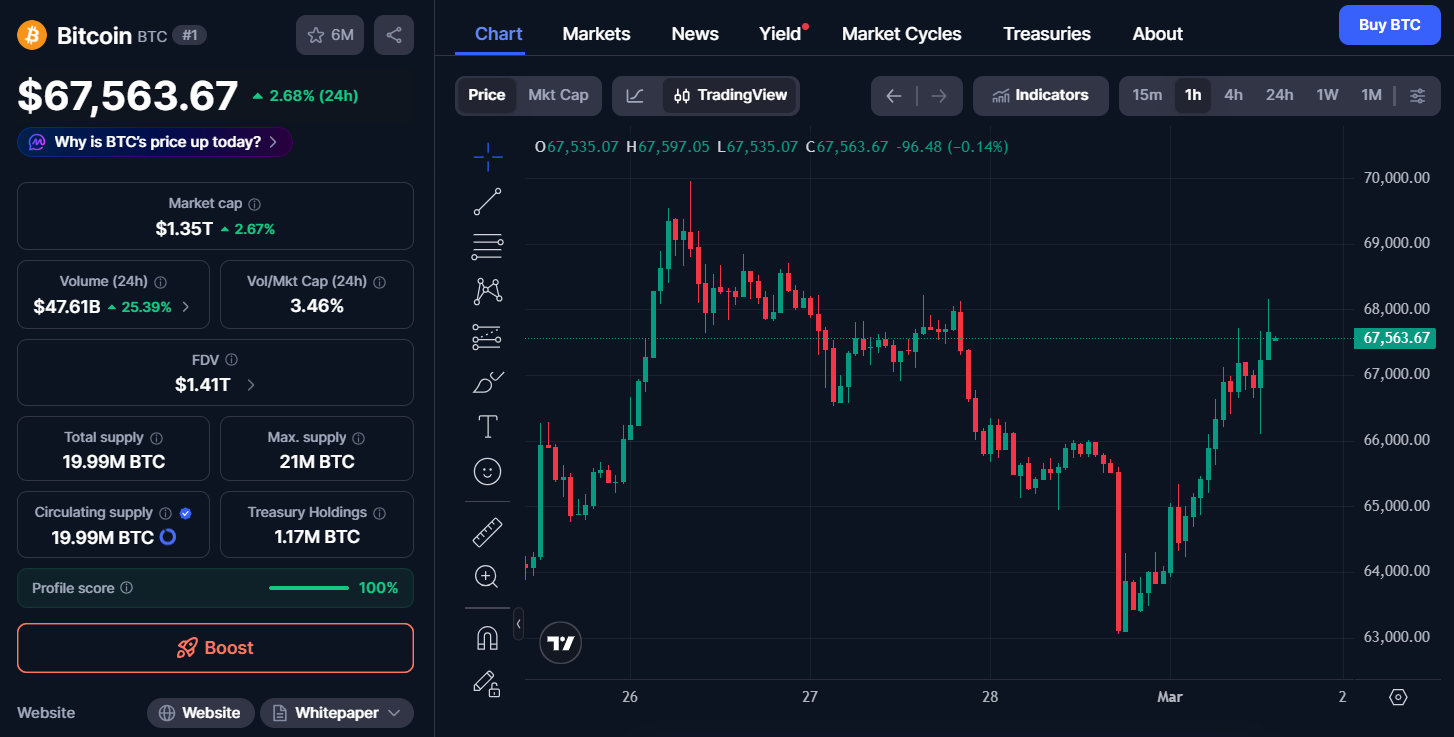
Task: Collapse drawing toolbar side handle
Action: click(x=518, y=624)
